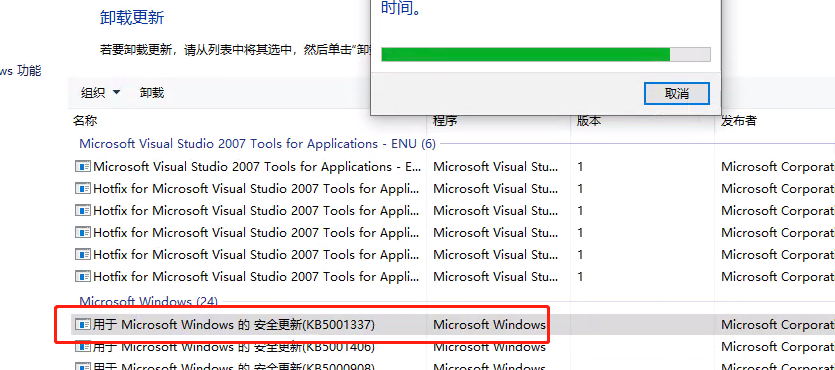
Task: Click the icon of the KB5001406 security update
Action: 83,347
